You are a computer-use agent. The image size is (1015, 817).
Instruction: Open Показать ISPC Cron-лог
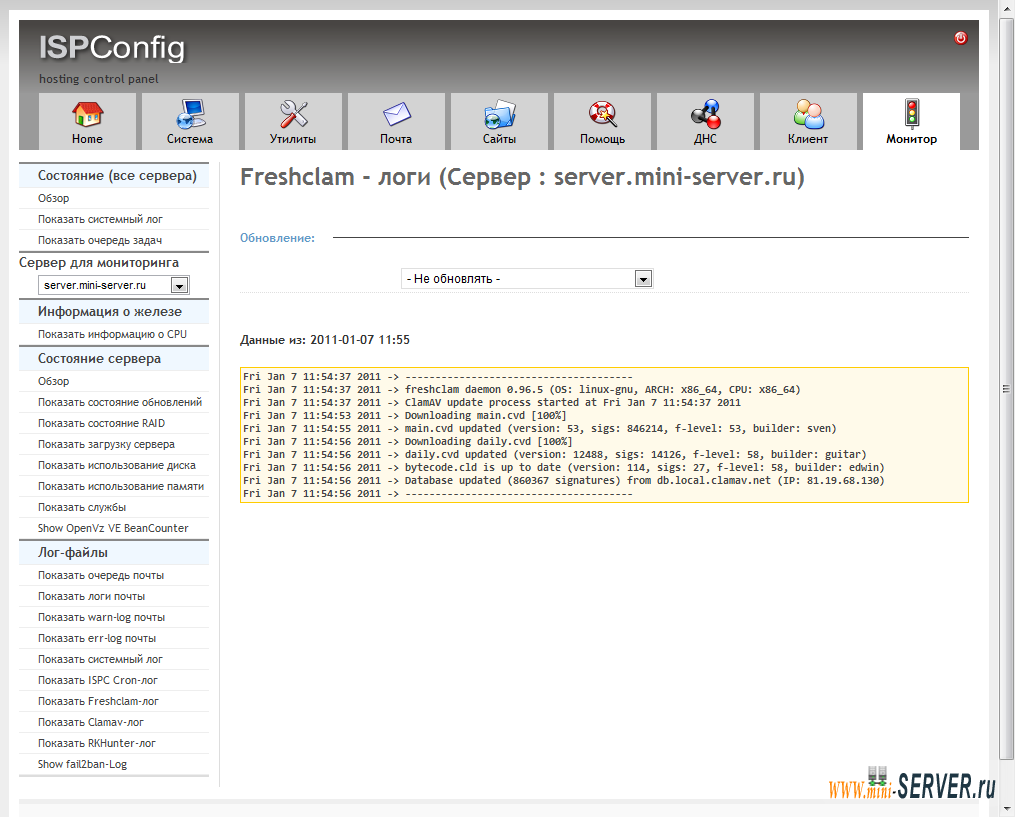[98, 680]
